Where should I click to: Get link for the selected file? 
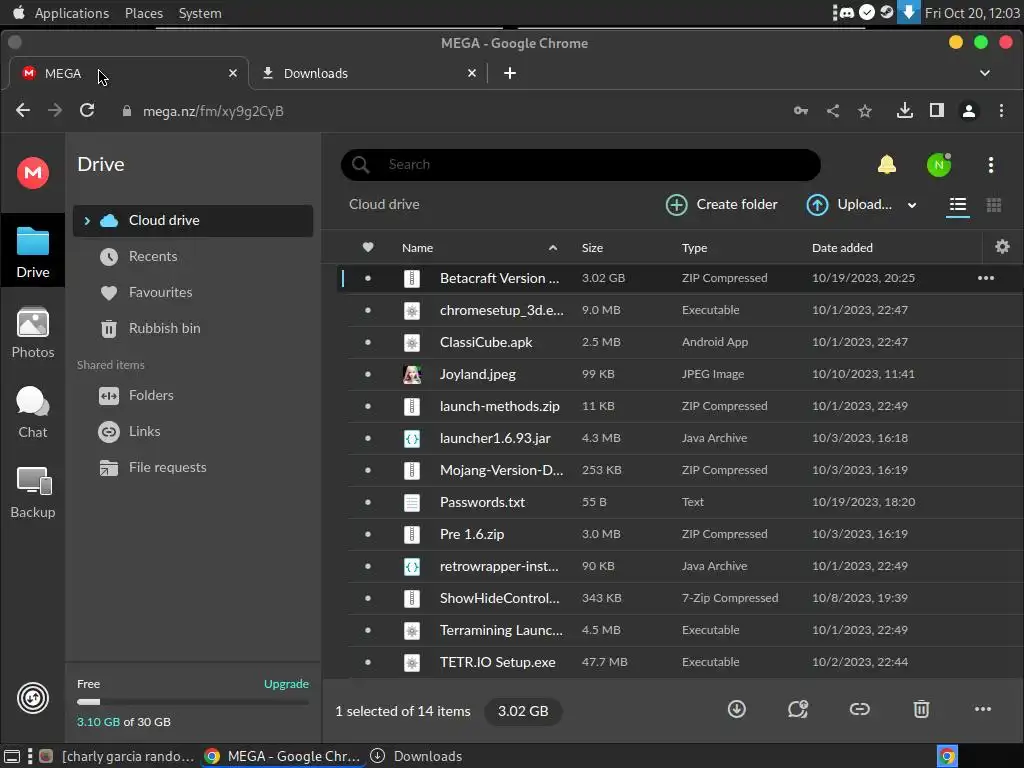(x=859, y=709)
